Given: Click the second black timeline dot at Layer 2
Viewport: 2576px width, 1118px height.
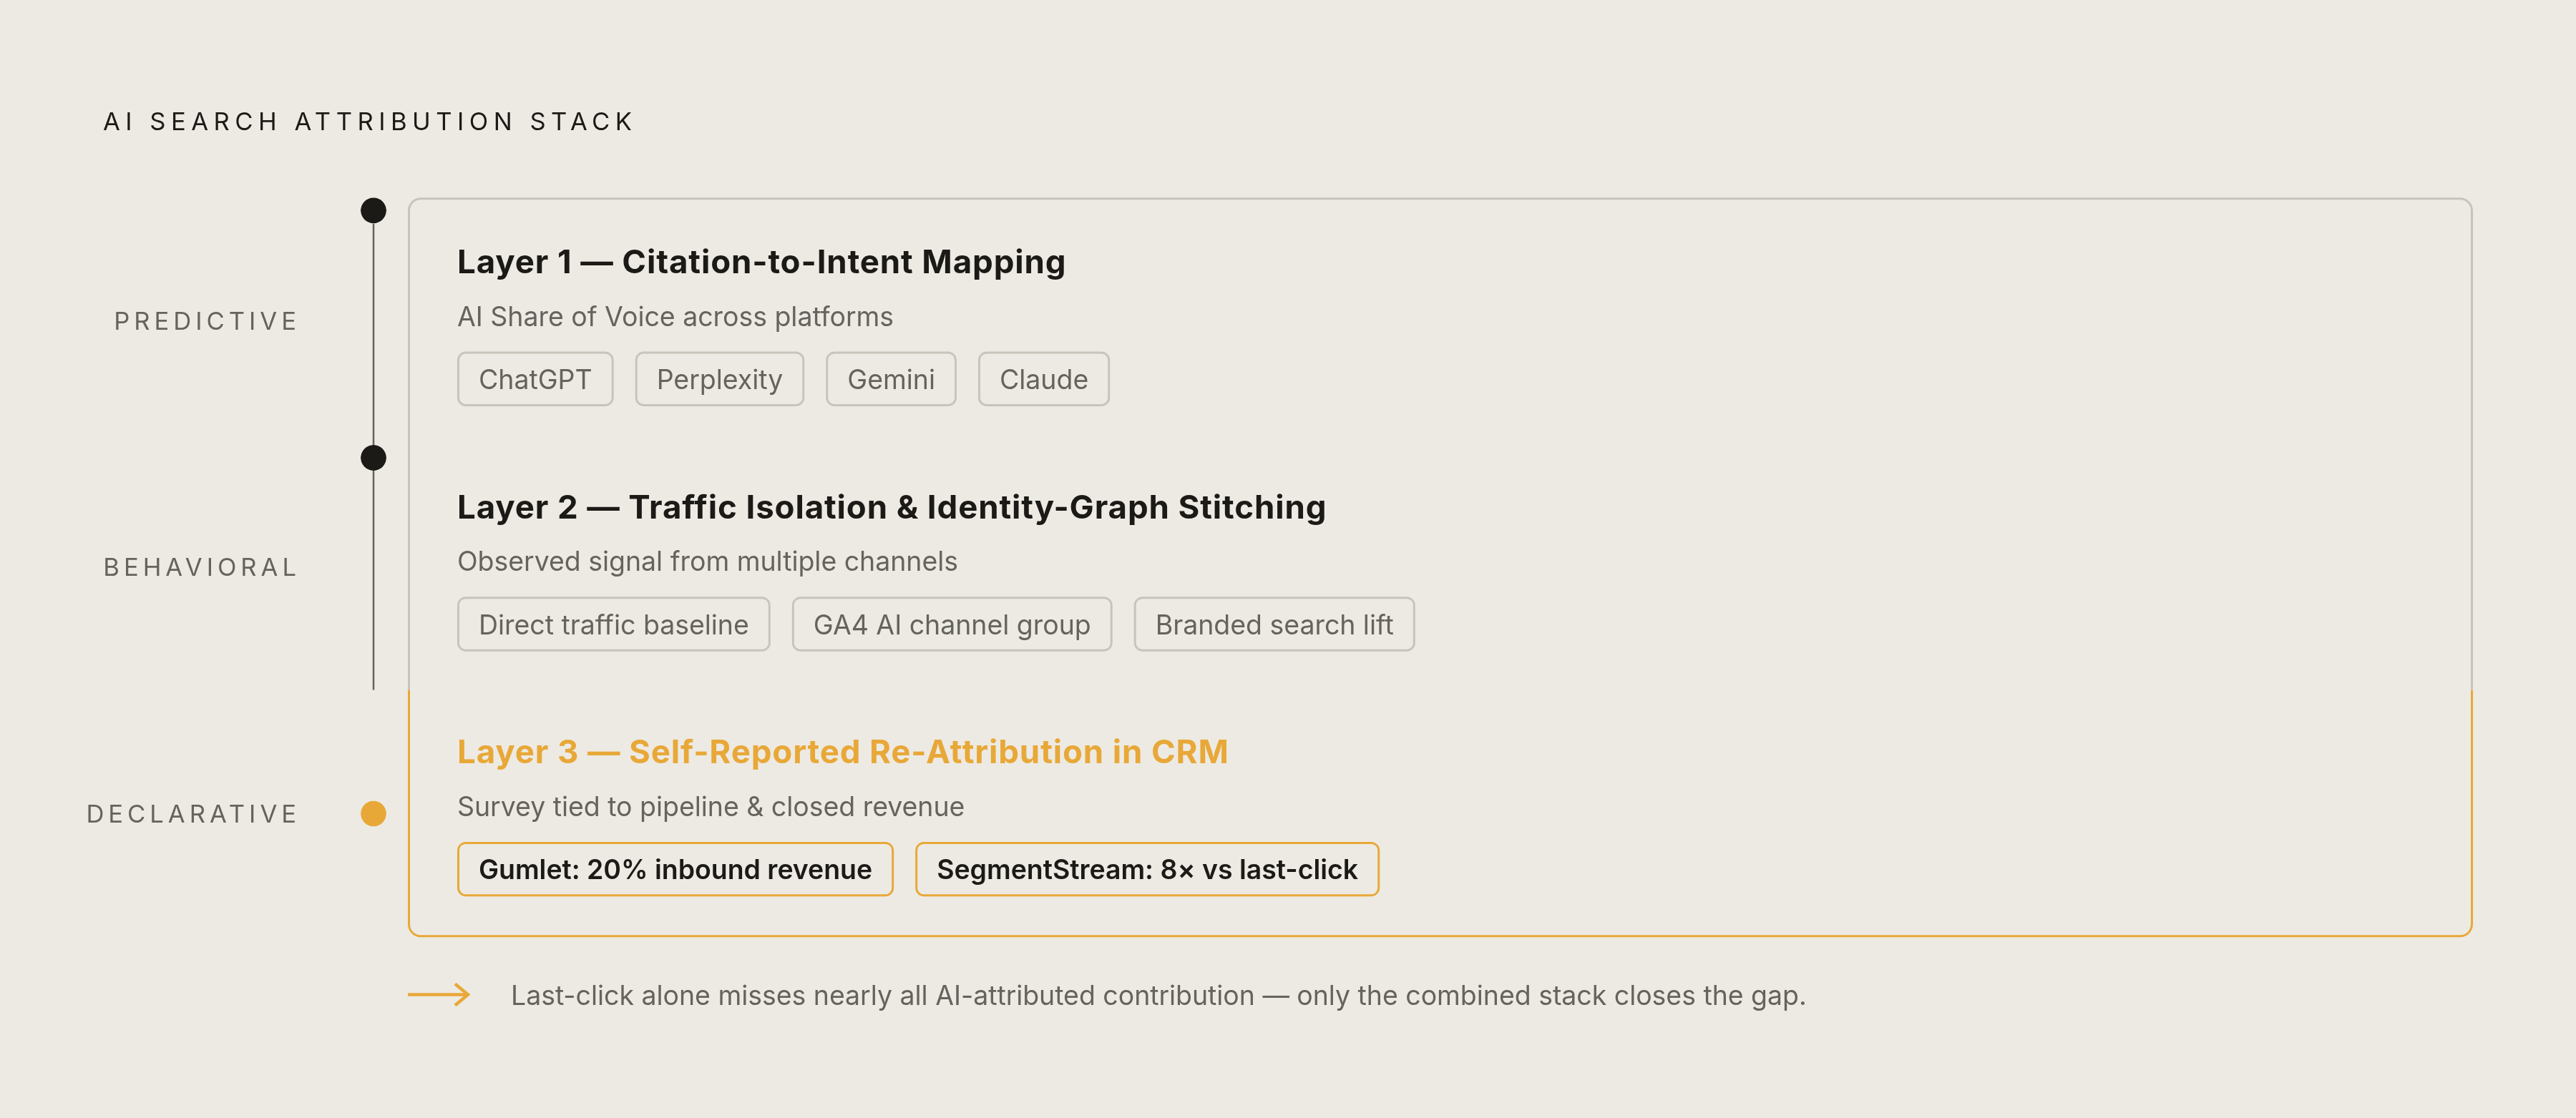Looking at the screenshot, I should tap(373, 457).
